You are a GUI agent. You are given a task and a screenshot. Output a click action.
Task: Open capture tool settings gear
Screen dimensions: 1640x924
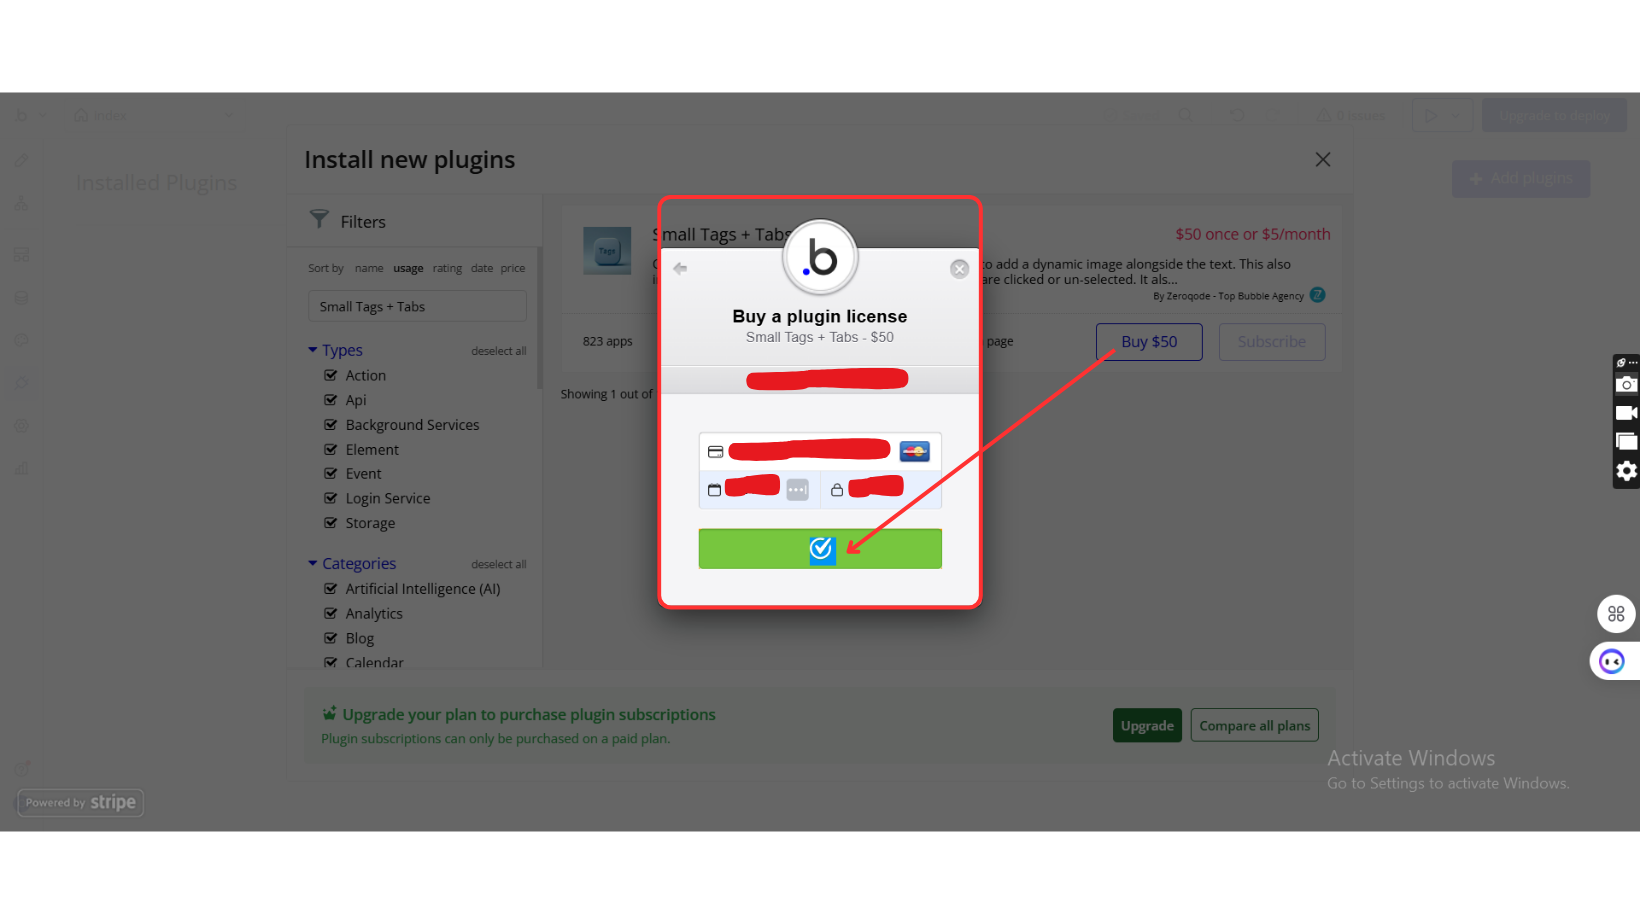pos(1627,471)
